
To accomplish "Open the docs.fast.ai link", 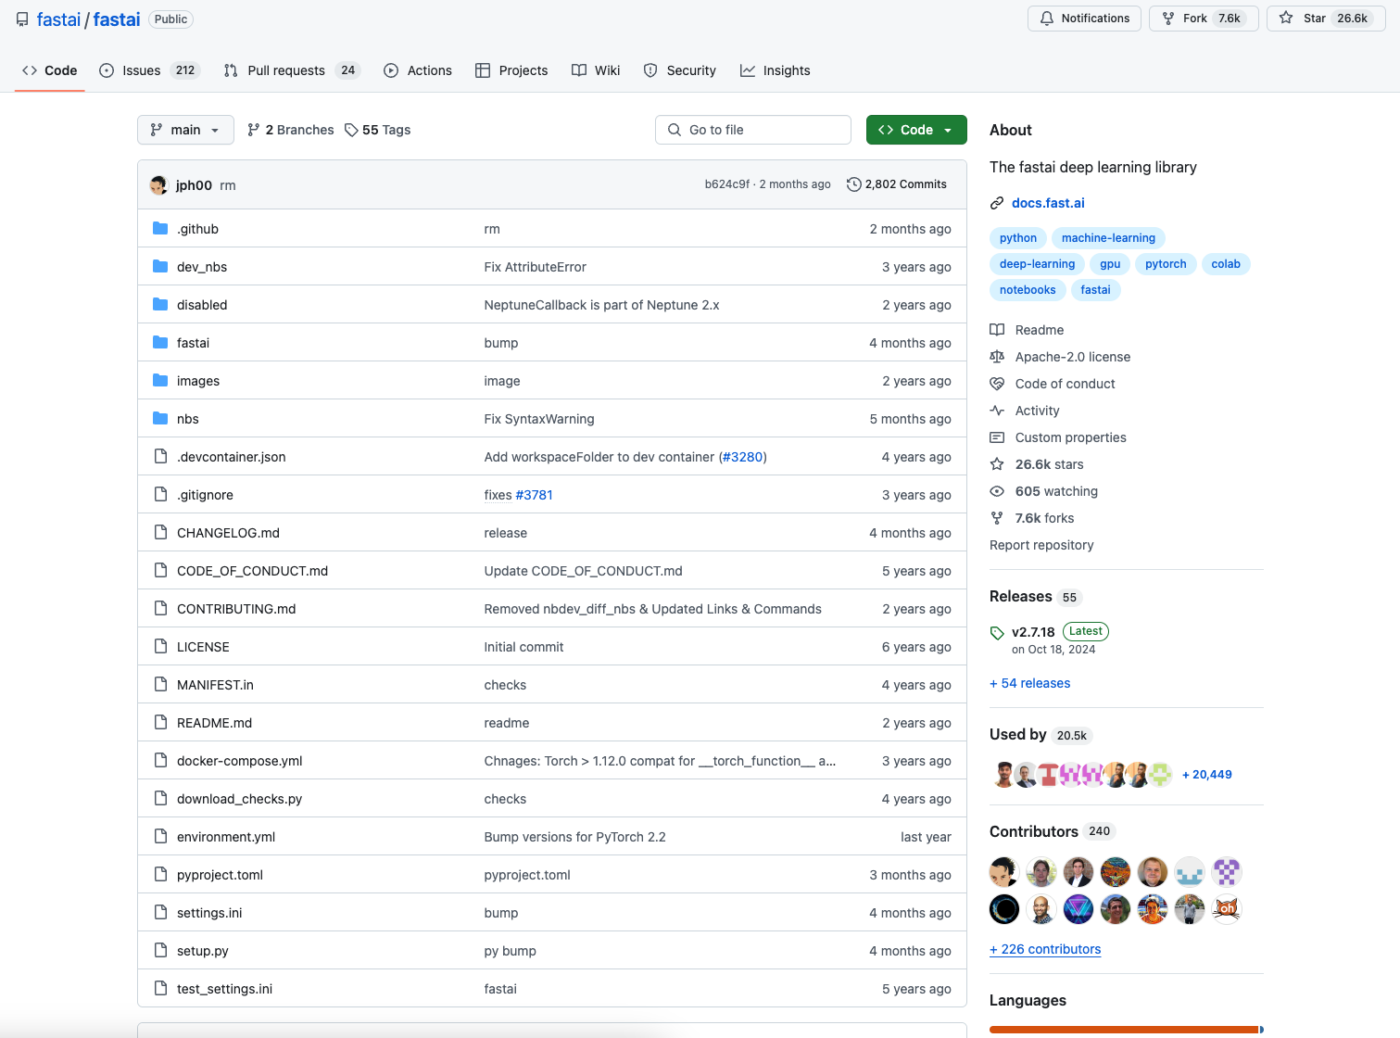I will tap(1048, 203).
